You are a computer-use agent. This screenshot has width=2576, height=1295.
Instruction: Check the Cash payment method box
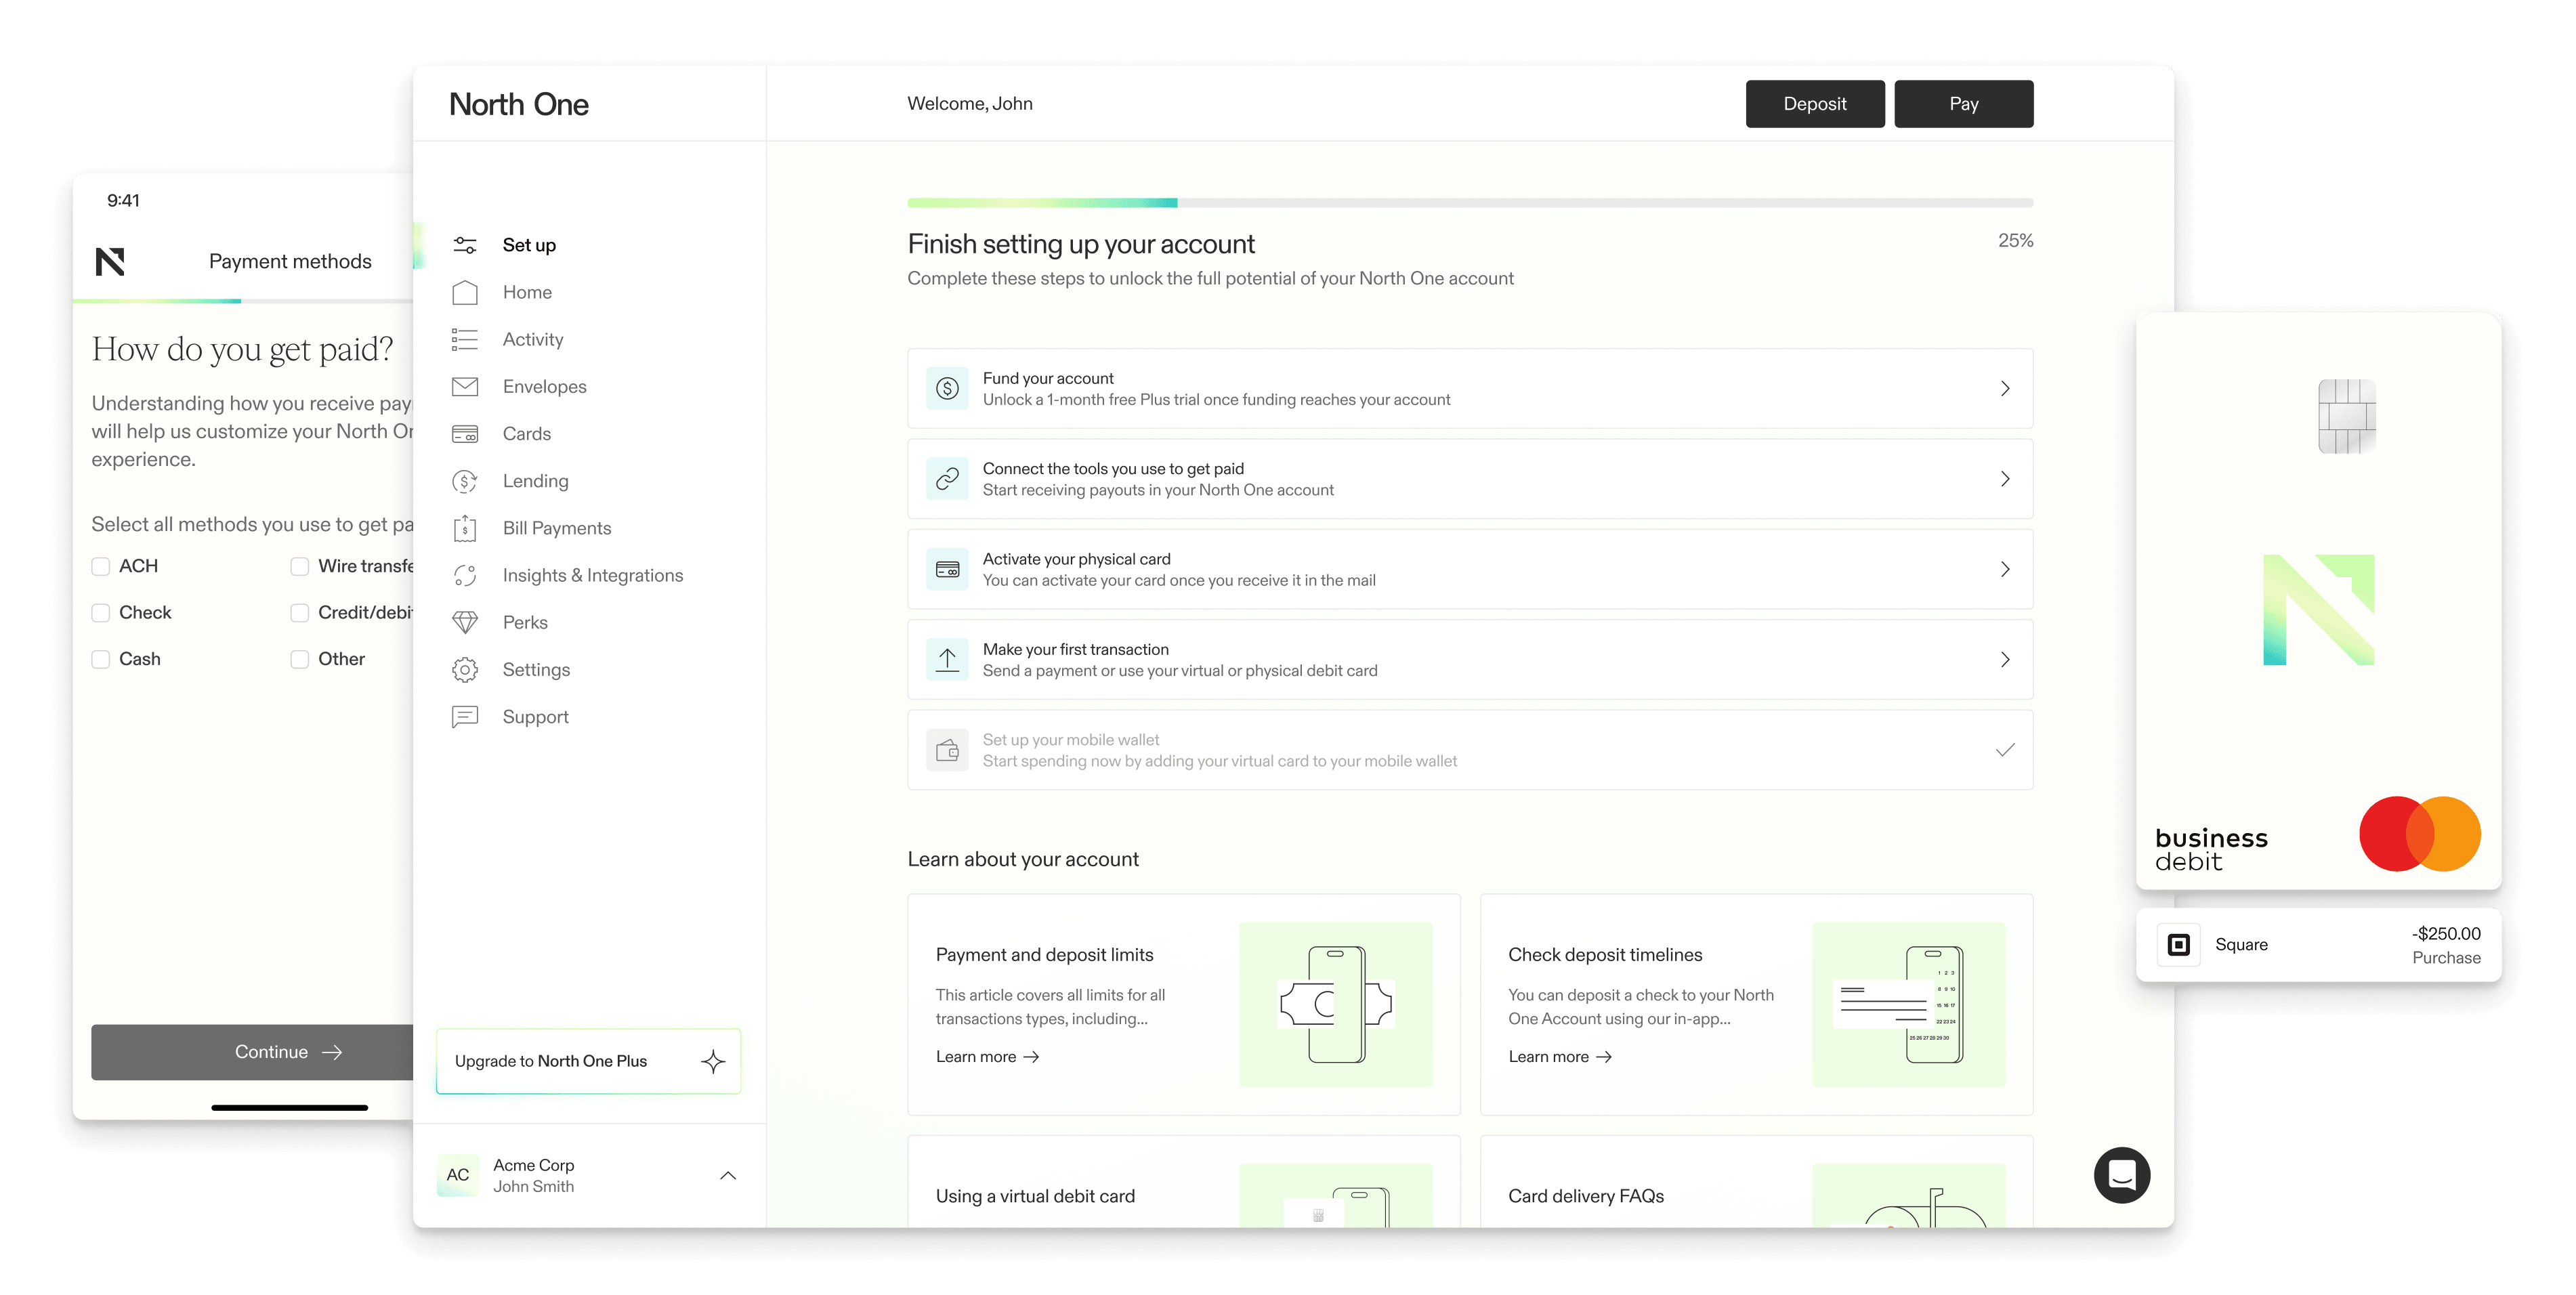tap(101, 659)
